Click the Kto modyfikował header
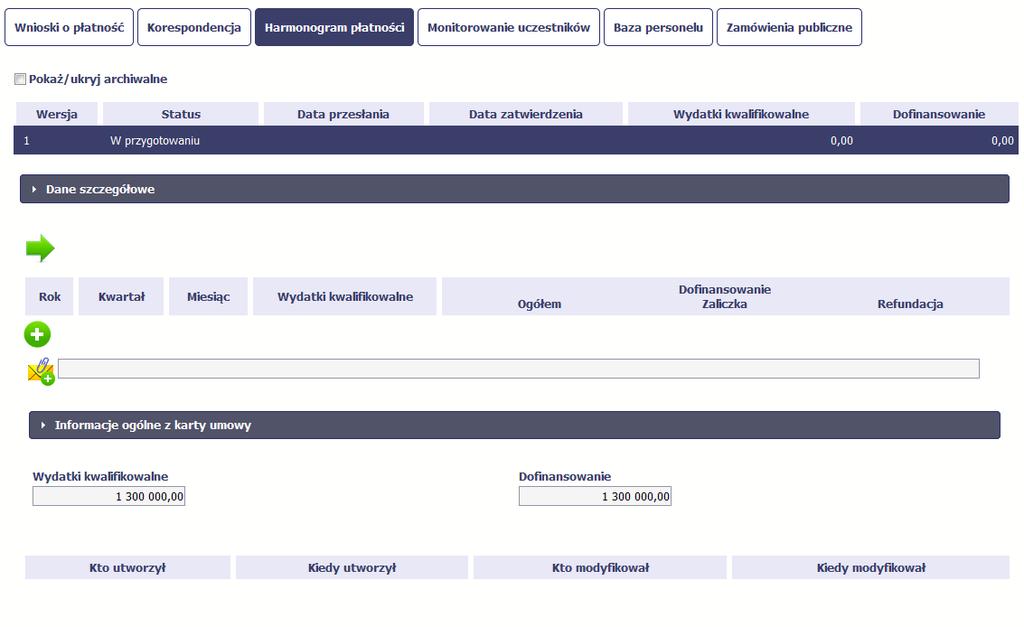Image resolution: width=1024 pixels, height=627 pixels. 600,568
